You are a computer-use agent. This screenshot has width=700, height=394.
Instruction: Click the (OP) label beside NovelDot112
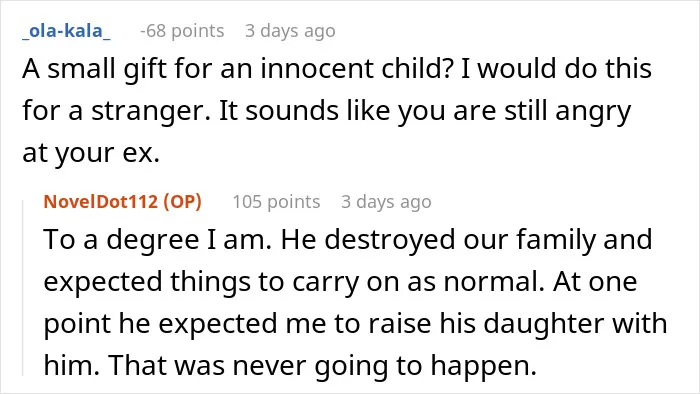(183, 202)
